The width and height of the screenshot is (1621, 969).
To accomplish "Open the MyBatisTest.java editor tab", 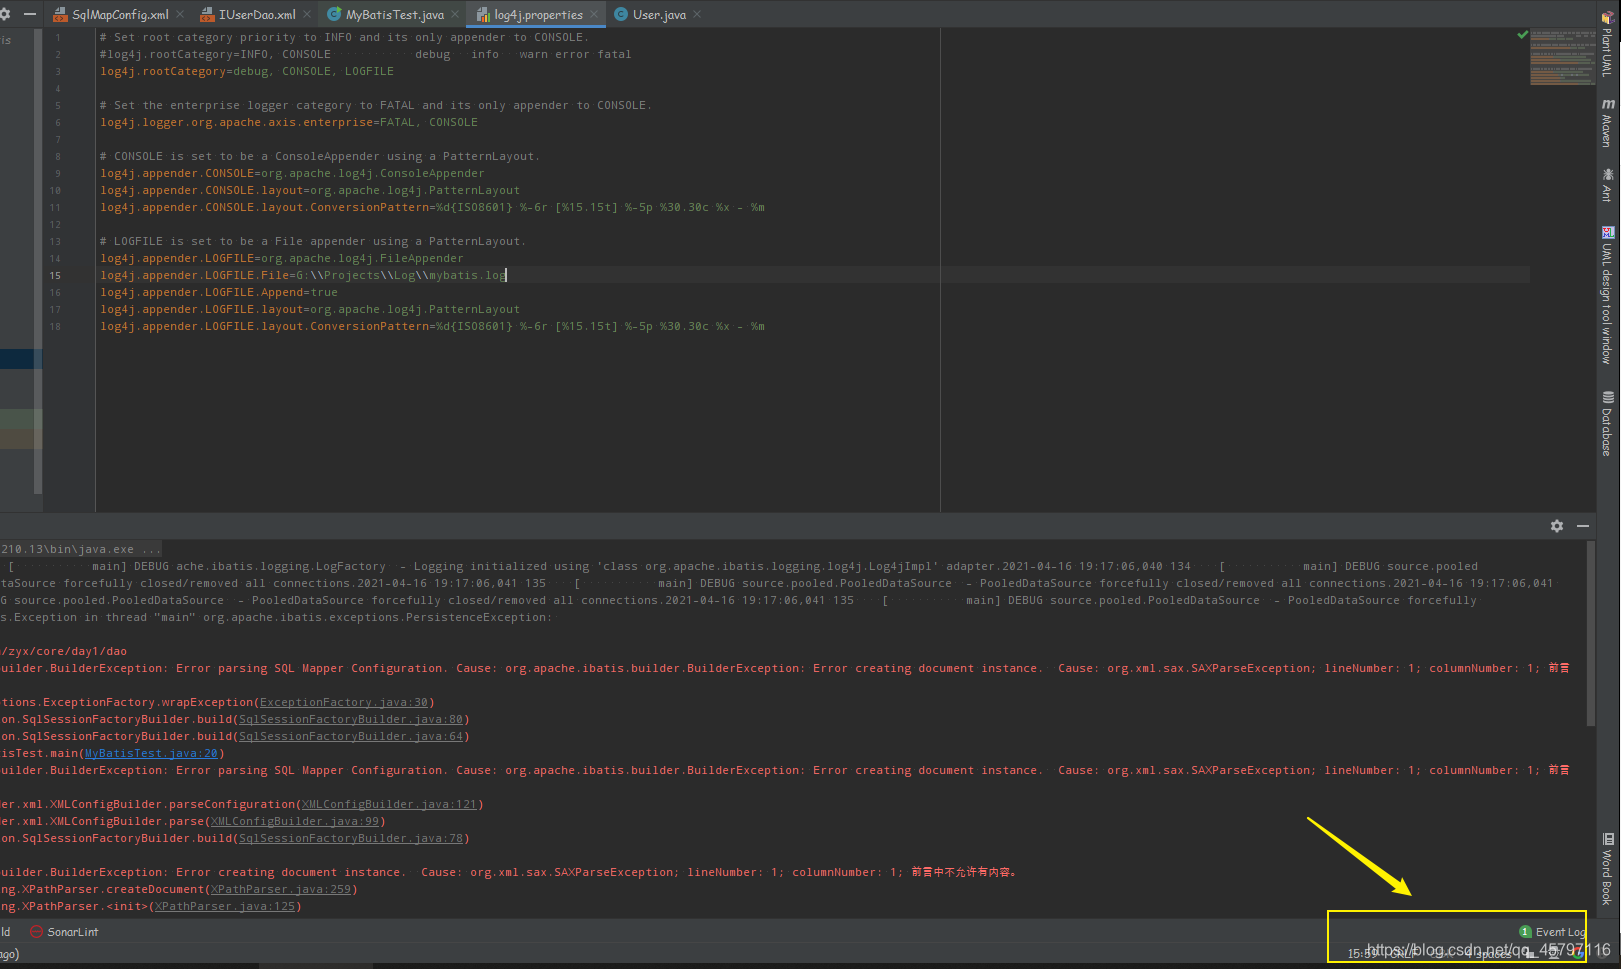I will pos(394,15).
